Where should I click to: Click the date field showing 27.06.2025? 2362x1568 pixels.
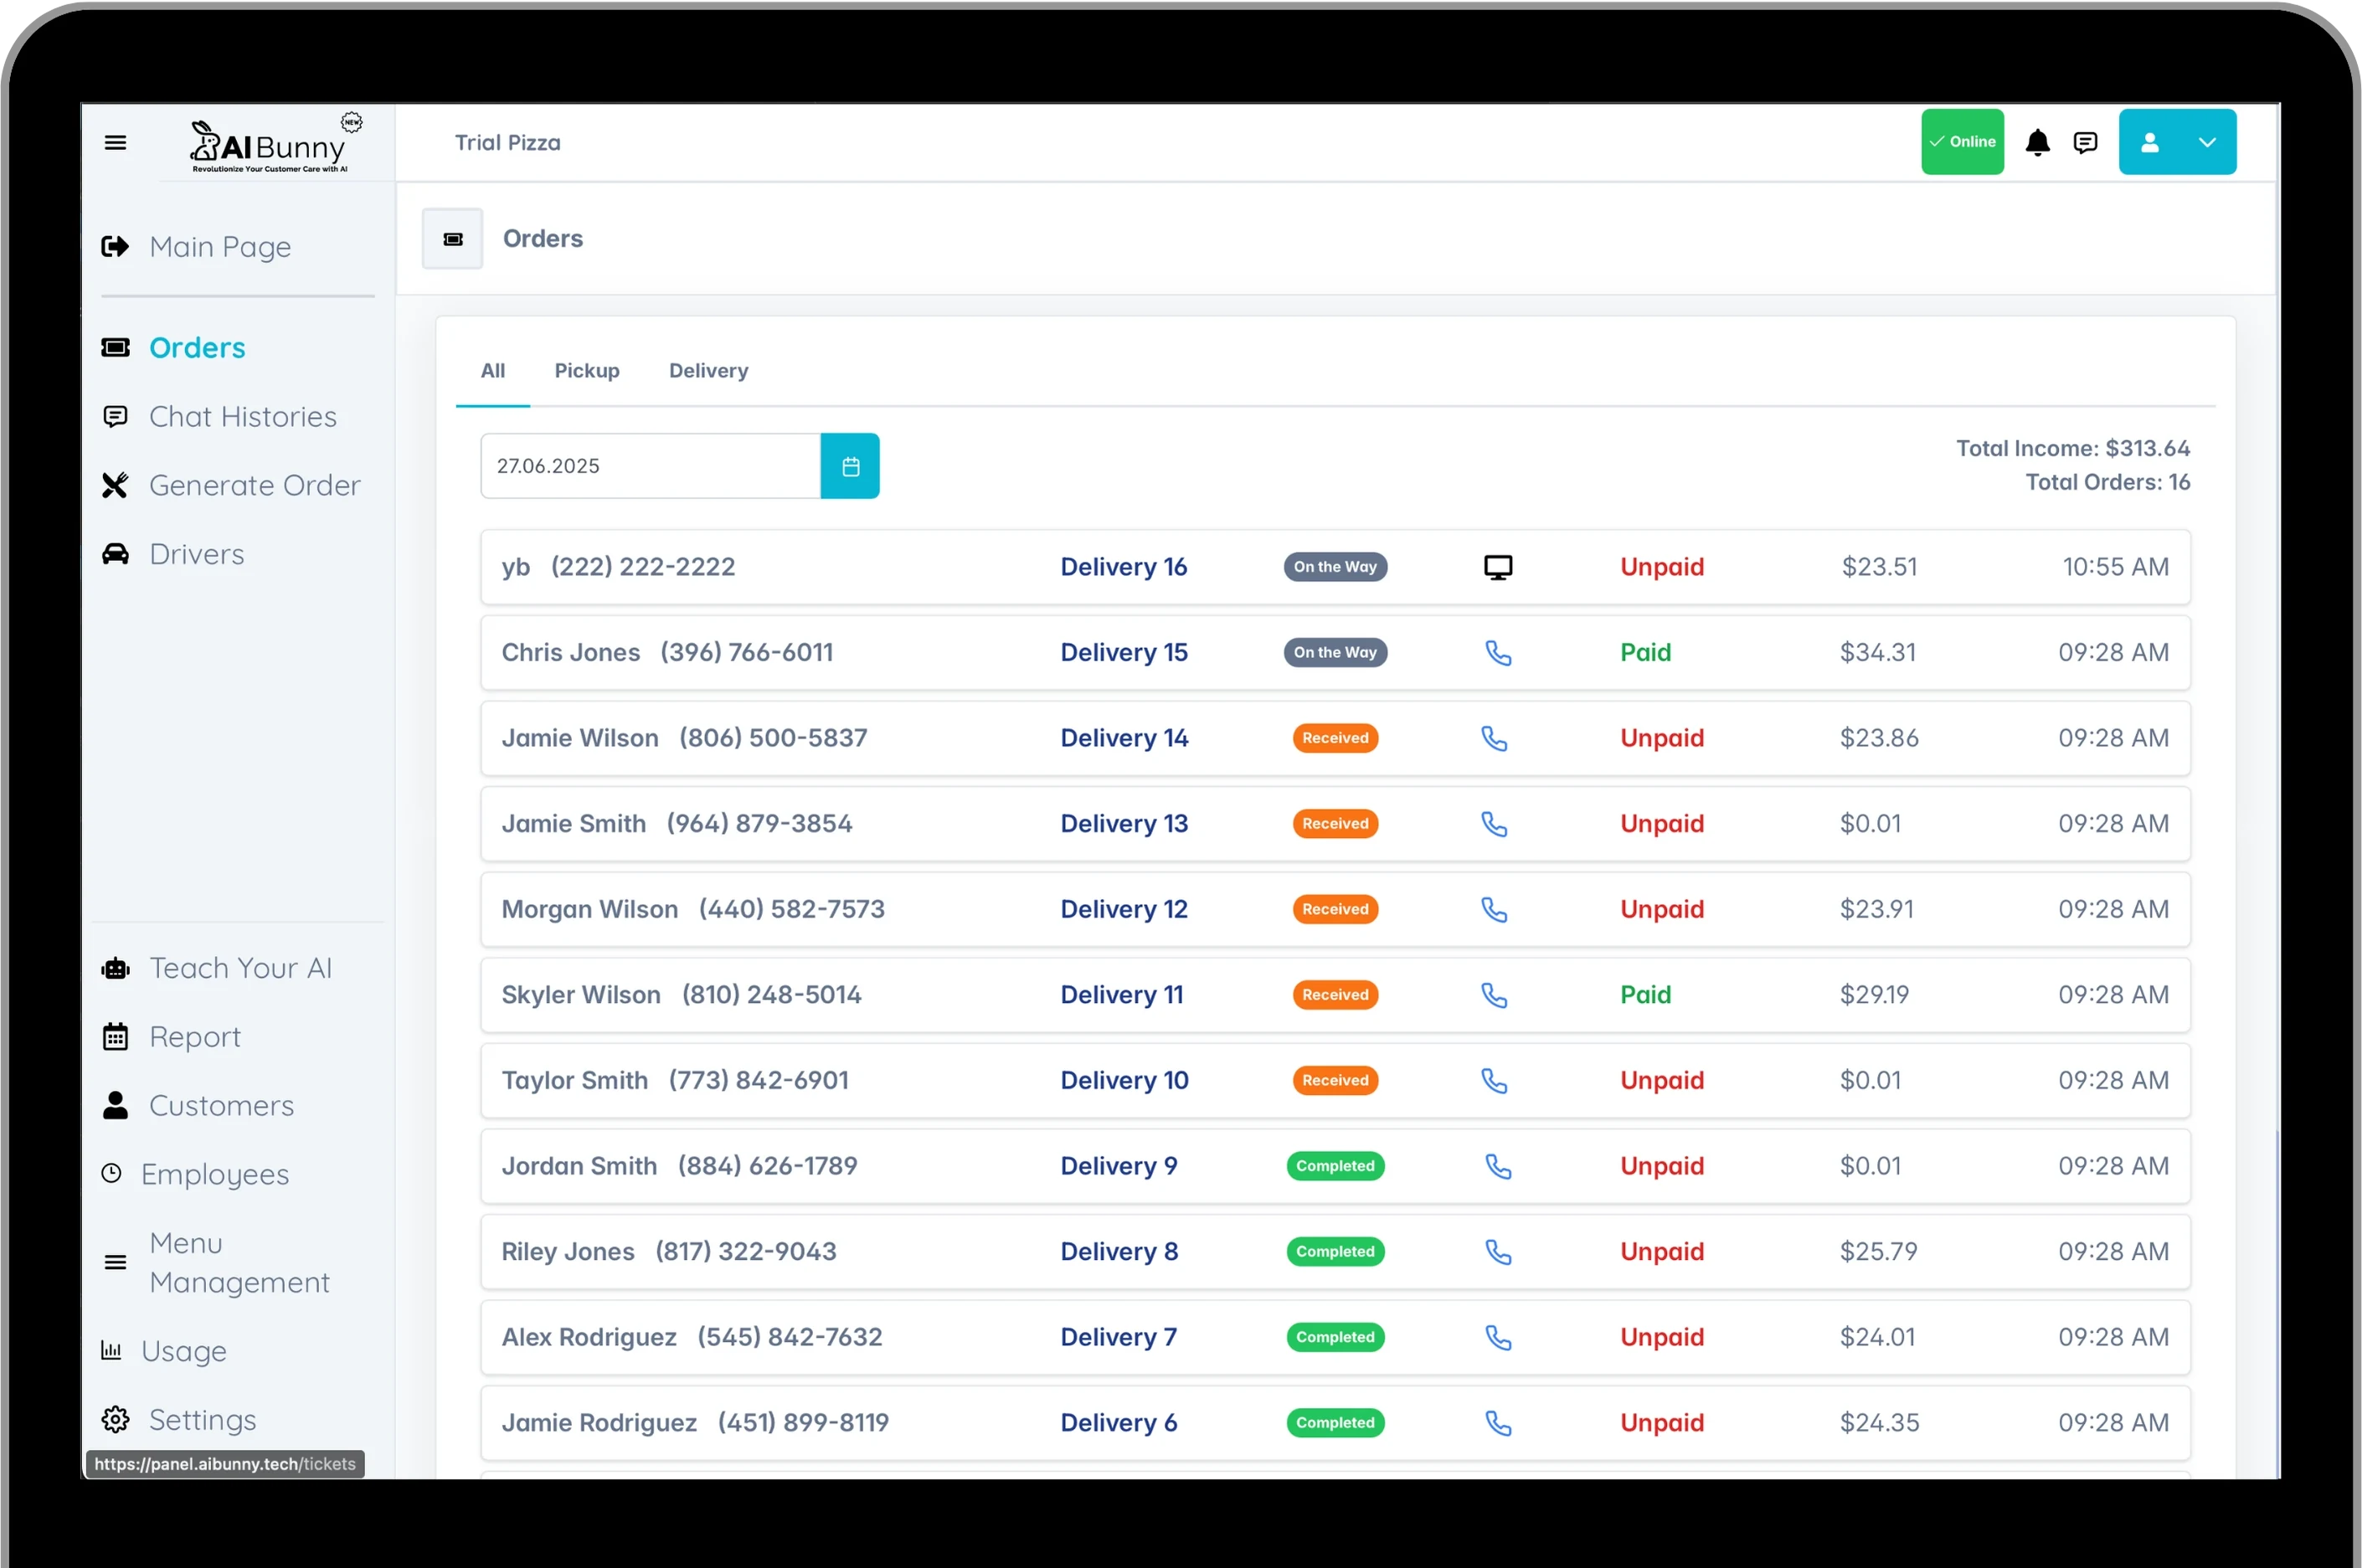coord(651,466)
